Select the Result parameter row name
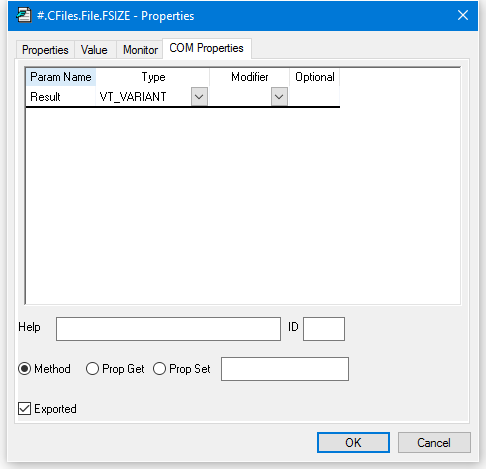Viewport: 486px width, 469px height. pyautogui.click(x=45, y=97)
